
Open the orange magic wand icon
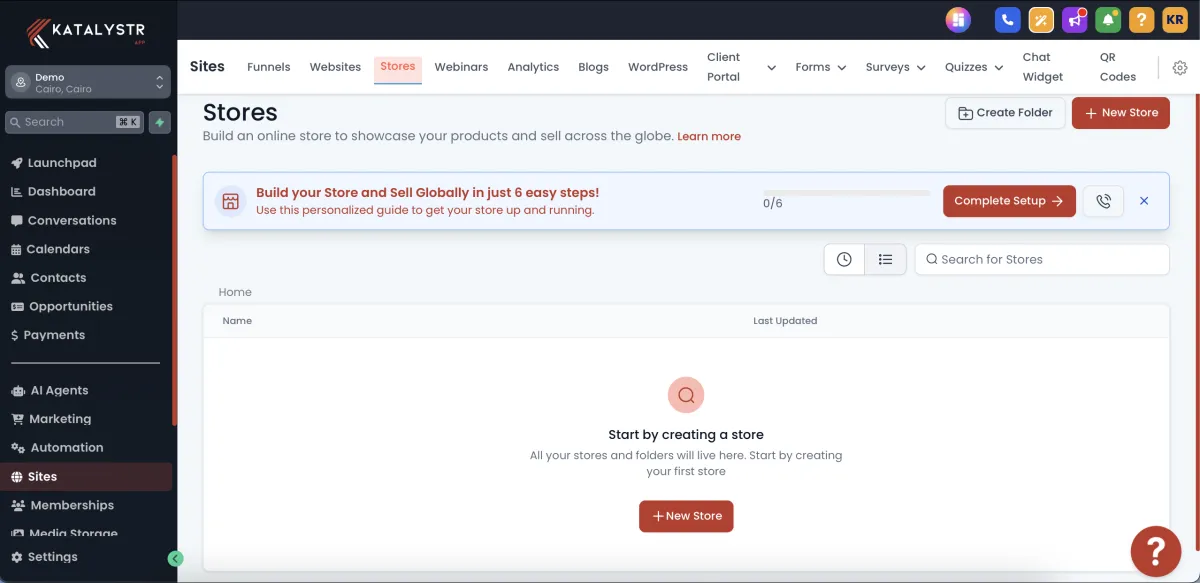pyautogui.click(x=1041, y=19)
